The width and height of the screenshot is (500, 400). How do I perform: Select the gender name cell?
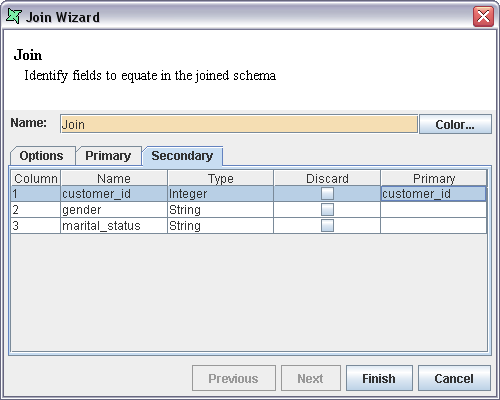click(114, 210)
